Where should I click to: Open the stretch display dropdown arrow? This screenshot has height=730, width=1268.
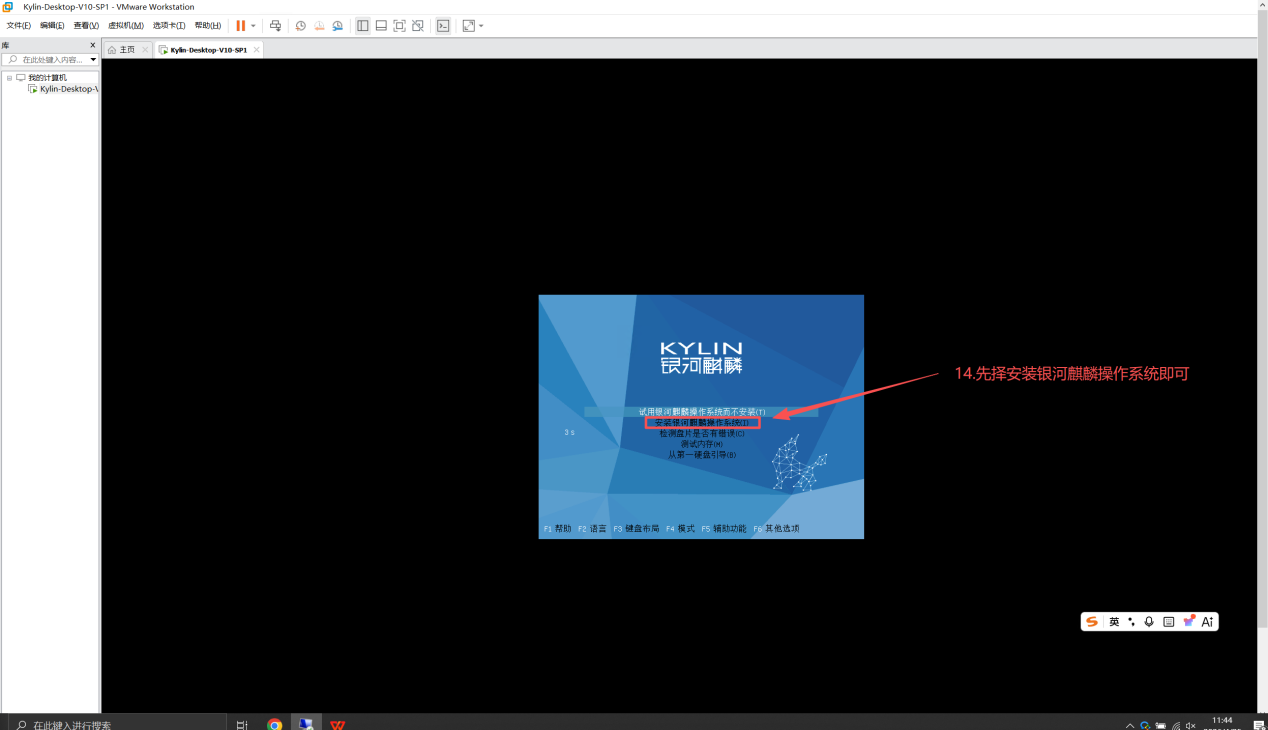[x=481, y=26]
